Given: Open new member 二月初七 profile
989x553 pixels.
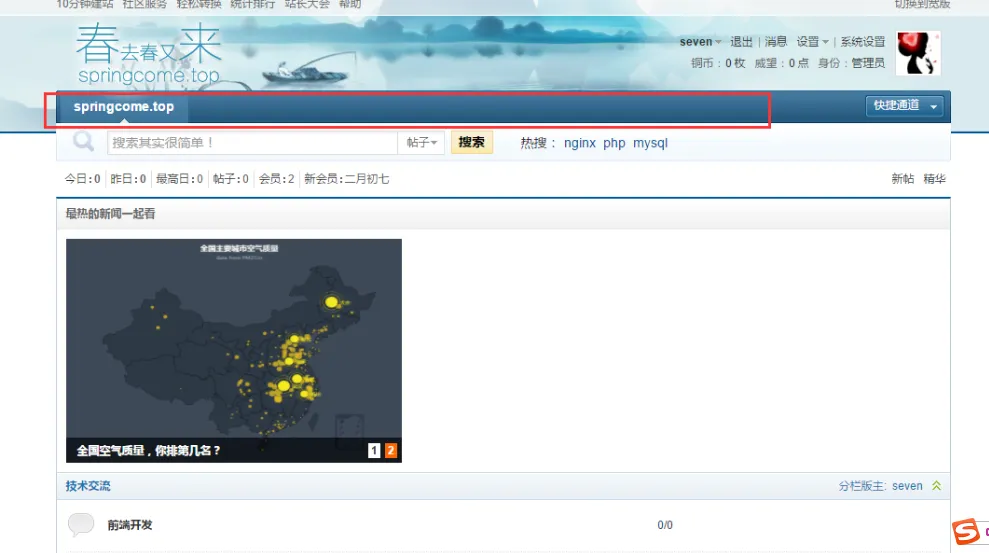Looking at the screenshot, I should 366,179.
